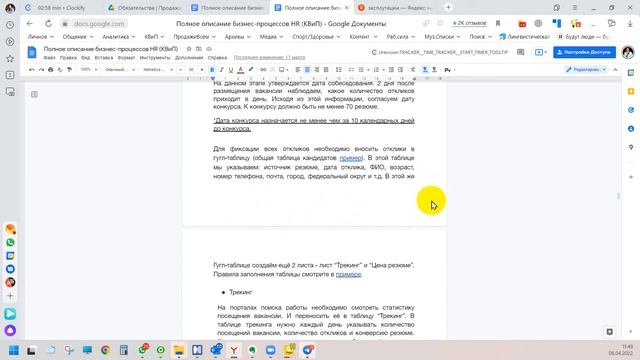Open the comment history icon
The width and height of the screenshot is (640, 360).
coord(520,52)
